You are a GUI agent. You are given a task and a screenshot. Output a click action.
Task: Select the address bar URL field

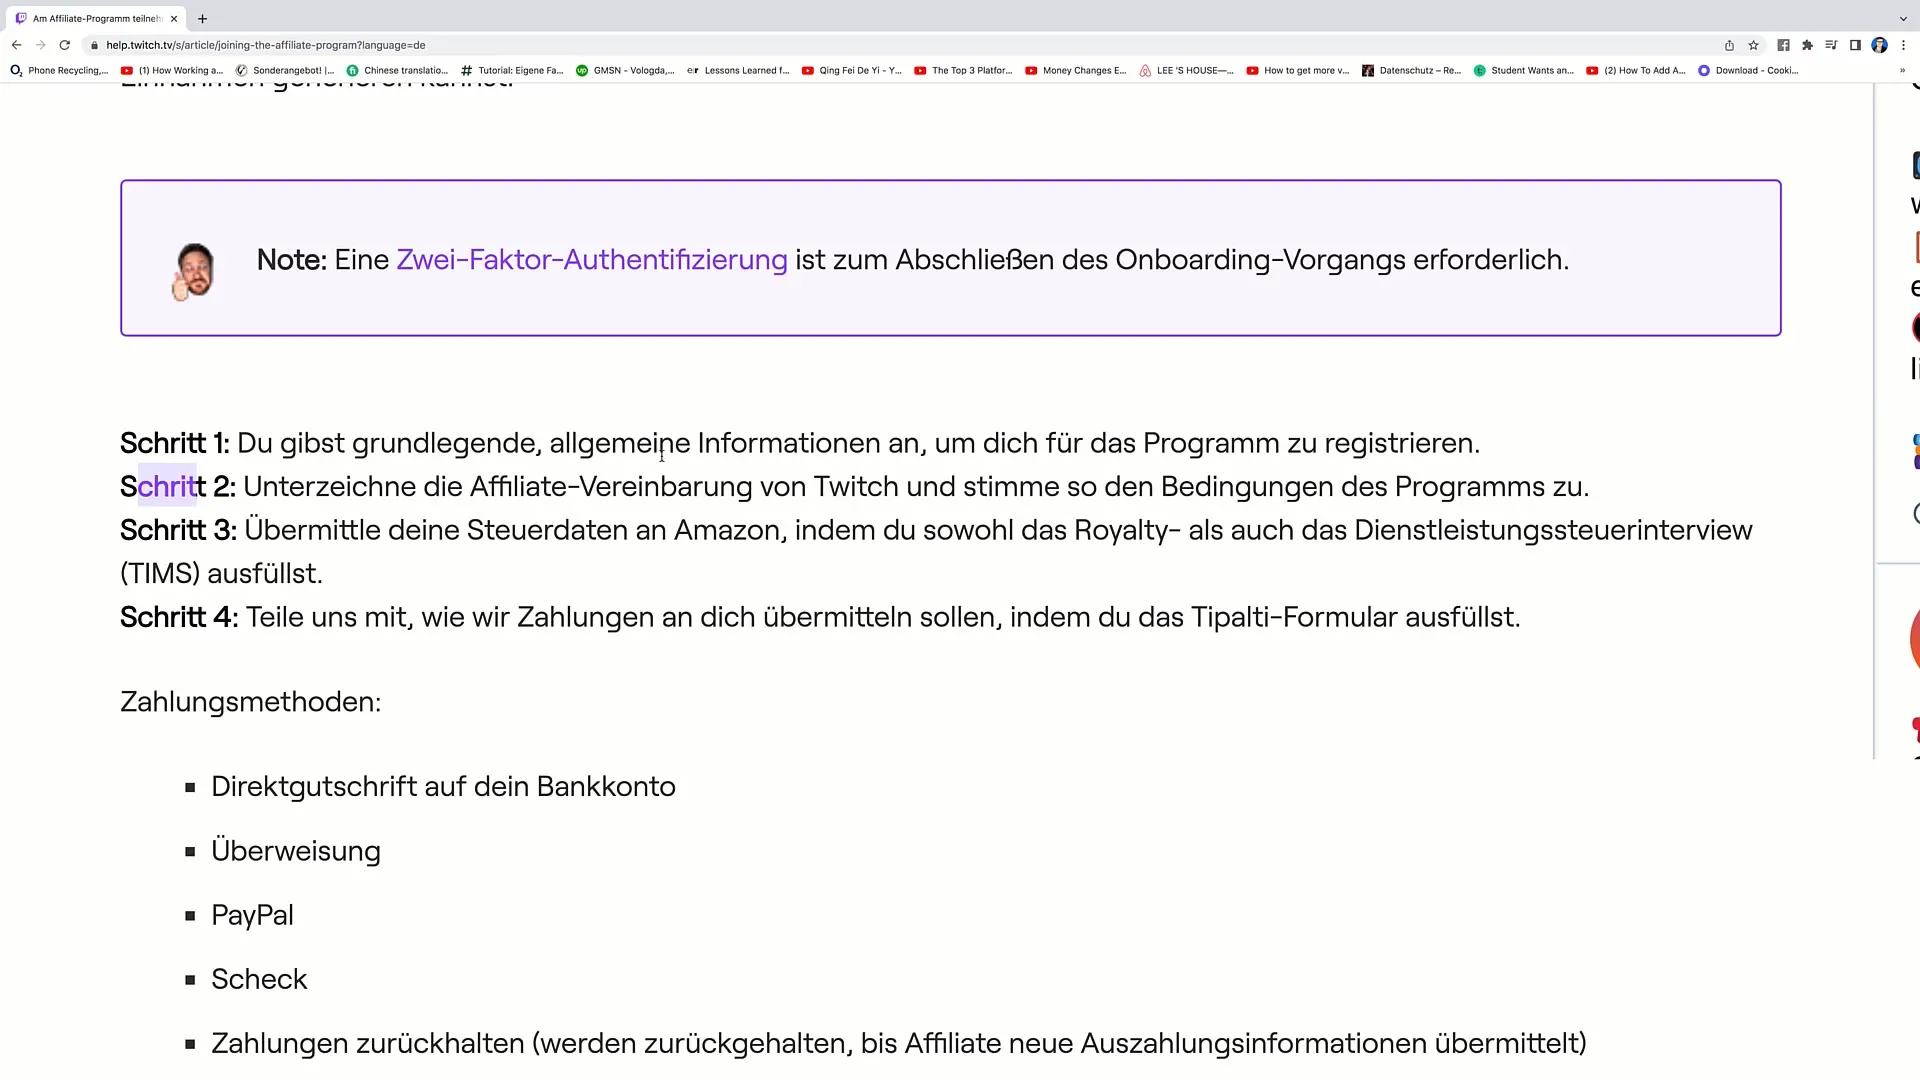pyautogui.click(x=914, y=44)
